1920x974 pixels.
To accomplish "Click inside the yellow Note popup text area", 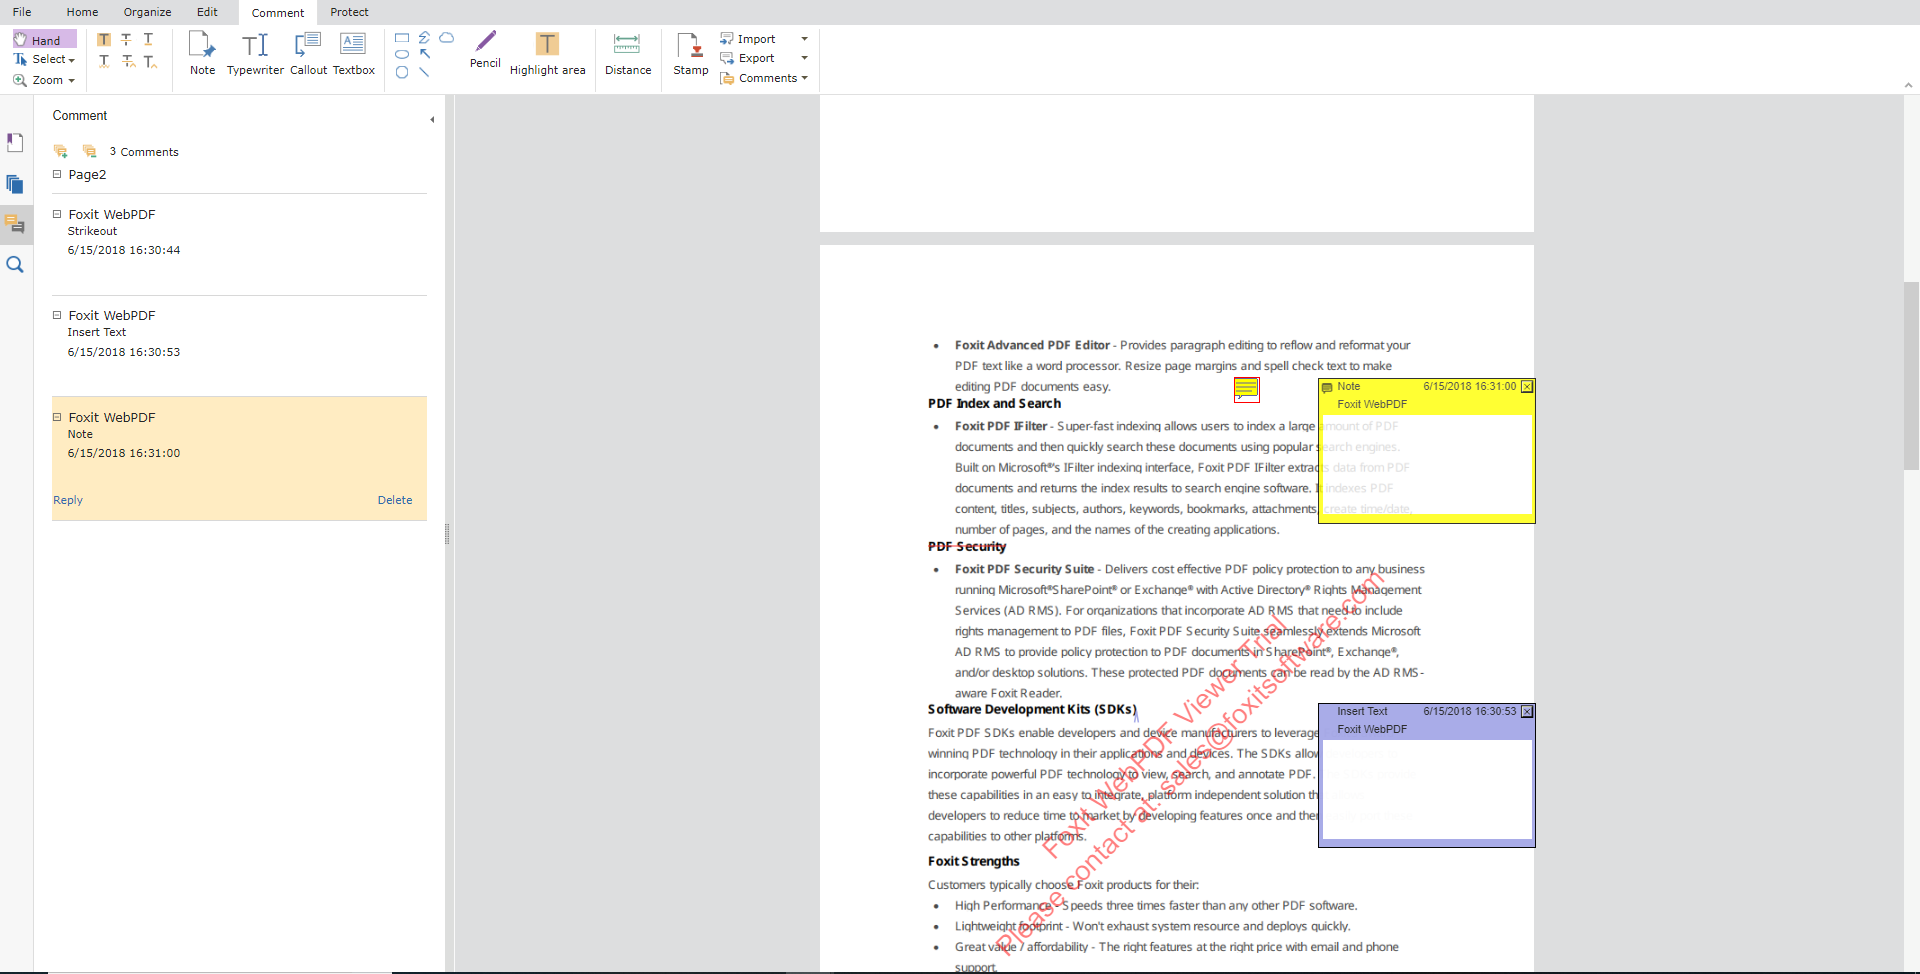I will click(x=1427, y=465).
